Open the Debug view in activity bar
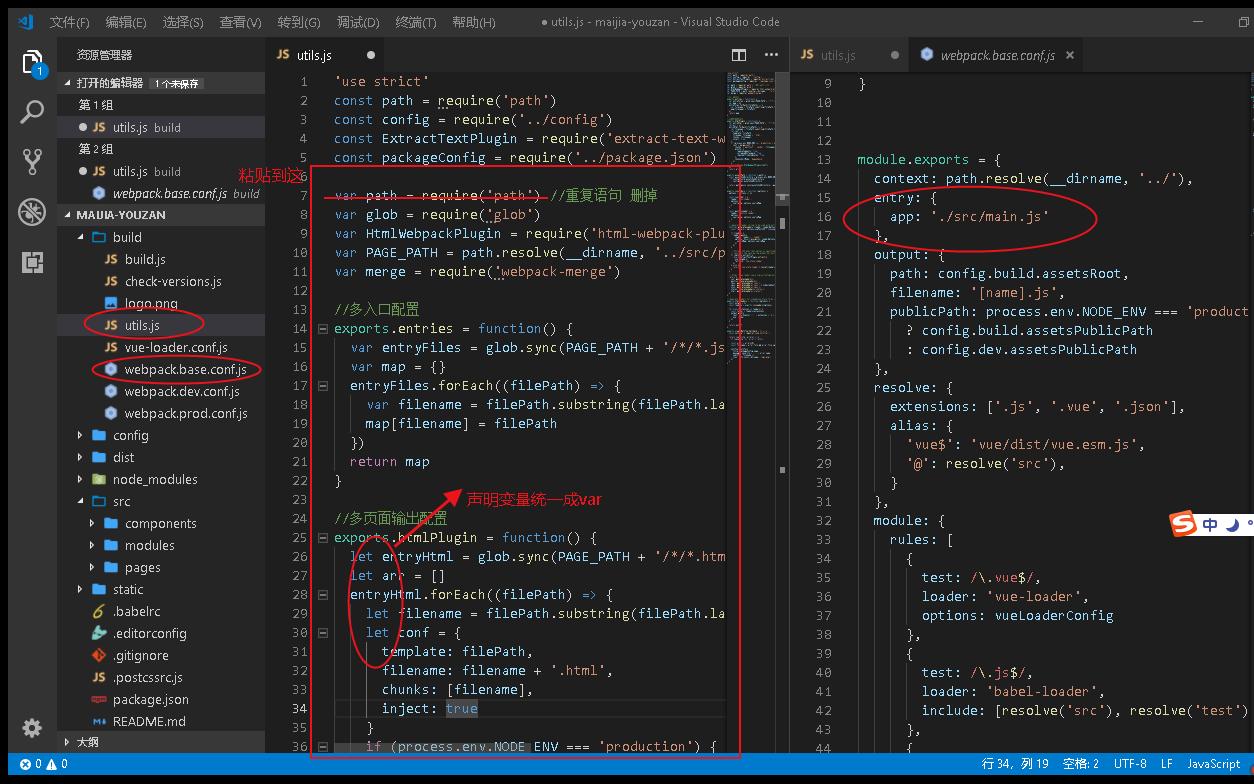This screenshot has width=1254, height=784. pyautogui.click(x=32, y=211)
